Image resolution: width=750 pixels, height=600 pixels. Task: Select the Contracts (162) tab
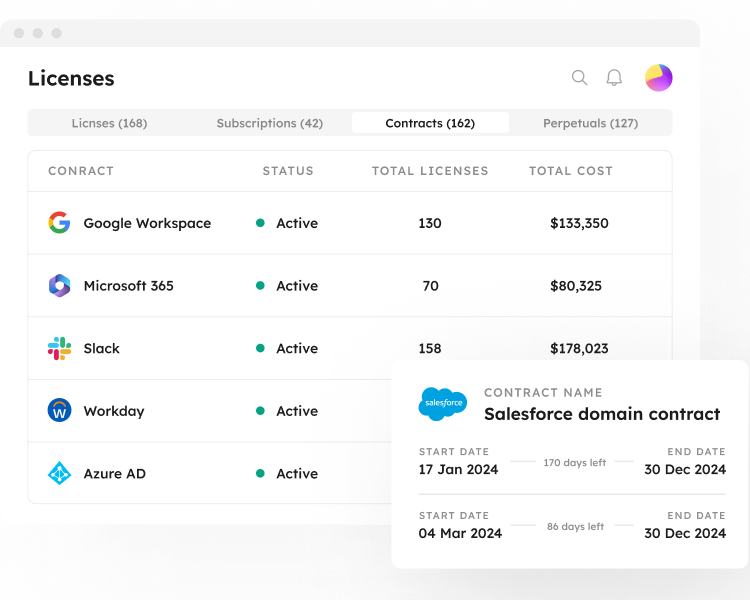[x=430, y=123]
